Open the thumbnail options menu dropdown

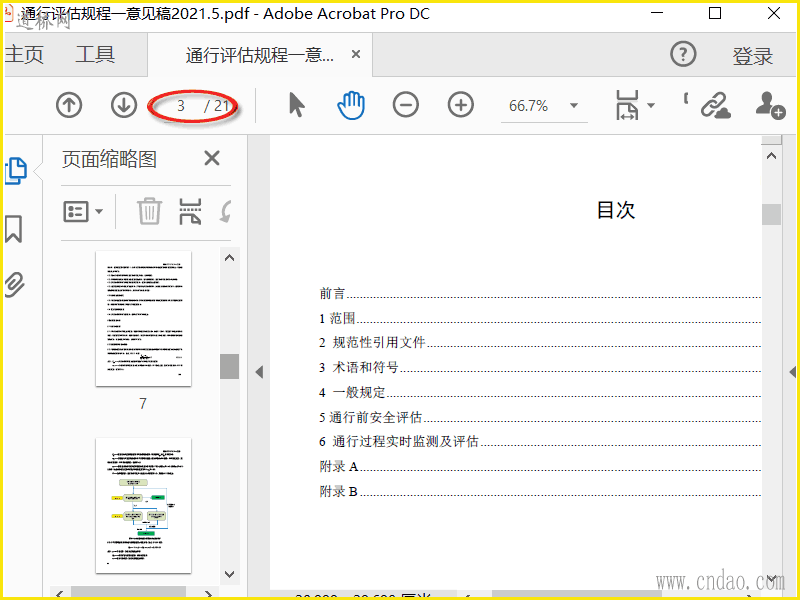coord(83,211)
